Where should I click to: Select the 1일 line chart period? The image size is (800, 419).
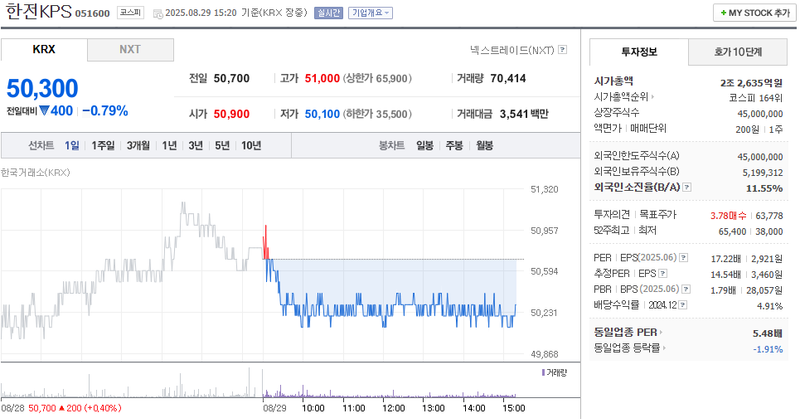pyautogui.click(x=72, y=145)
